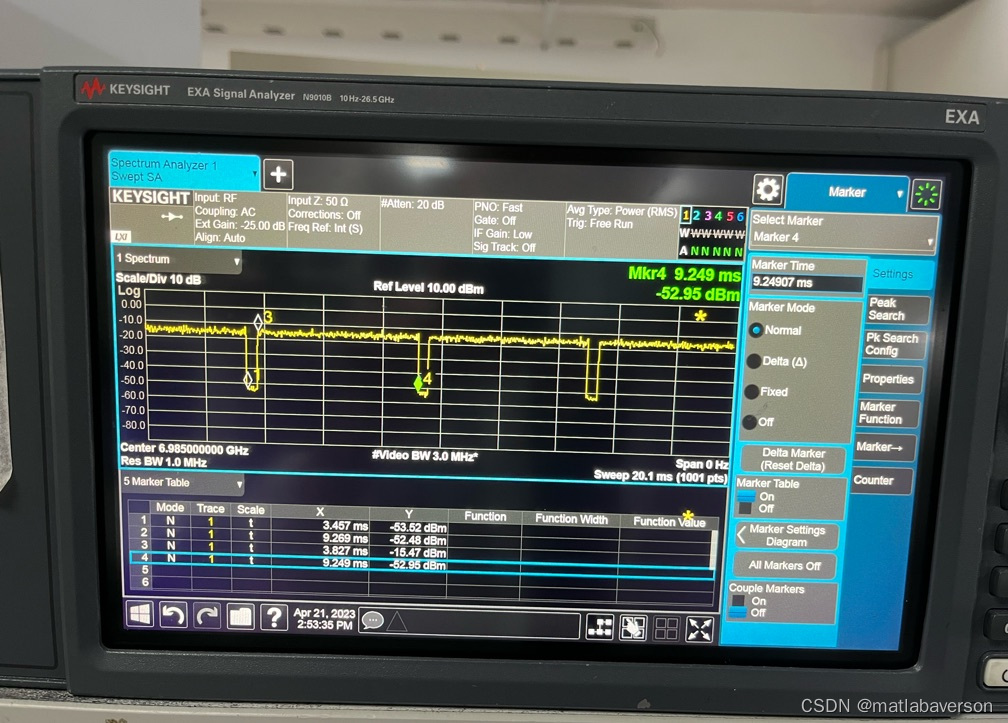Open the Peak Search tab
The width and height of the screenshot is (1008, 723).
[x=897, y=309]
